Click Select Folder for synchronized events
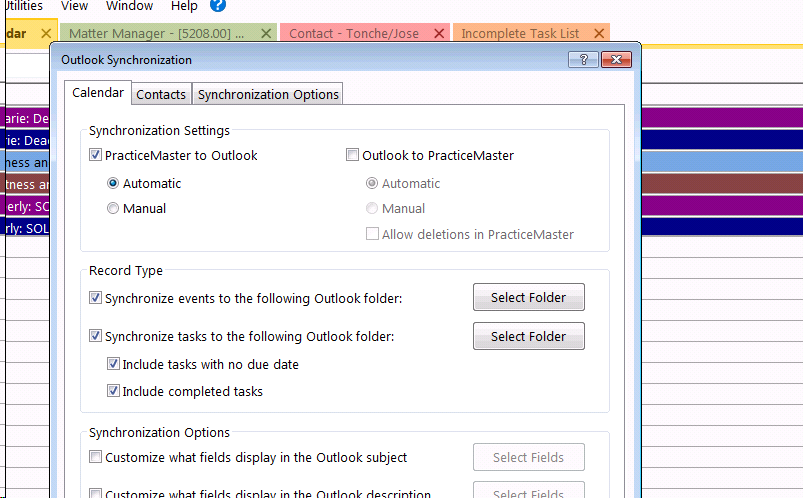Screen dimensions: 803x498 [528, 297]
